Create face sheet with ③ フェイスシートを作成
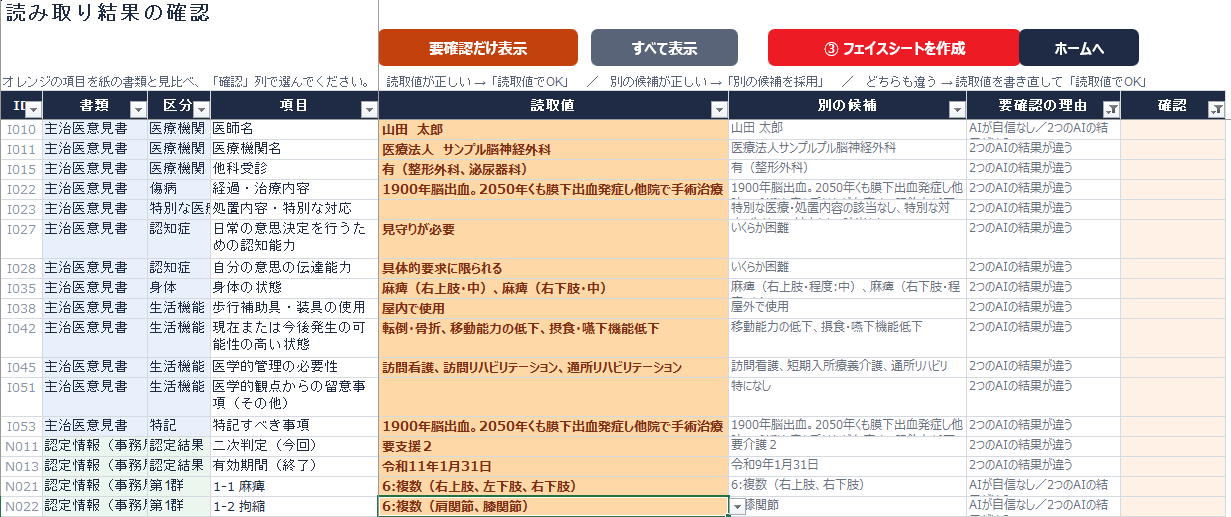1231x517 pixels. pos(894,48)
